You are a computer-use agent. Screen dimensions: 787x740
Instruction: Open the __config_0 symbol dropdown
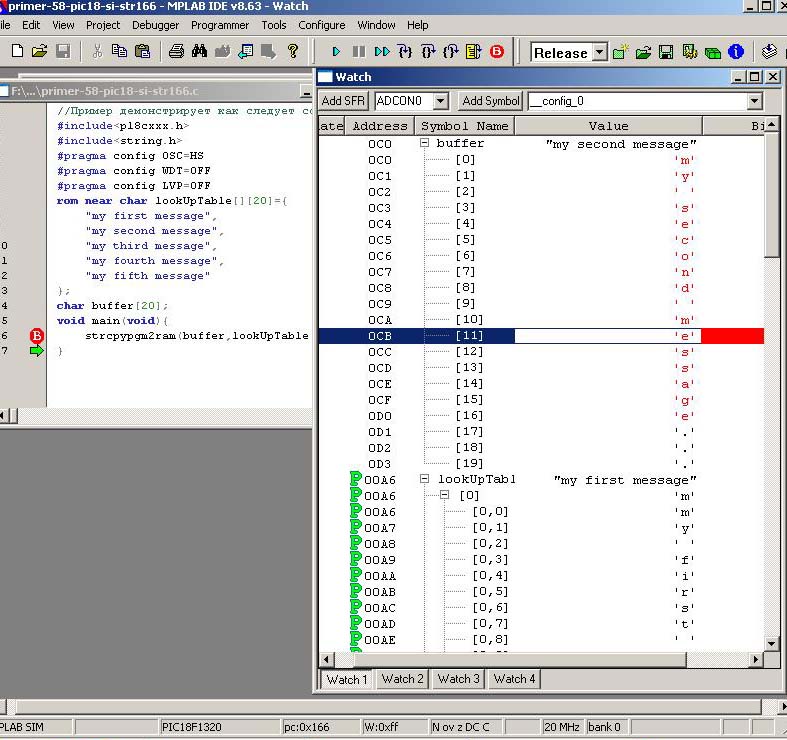(x=754, y=101)
